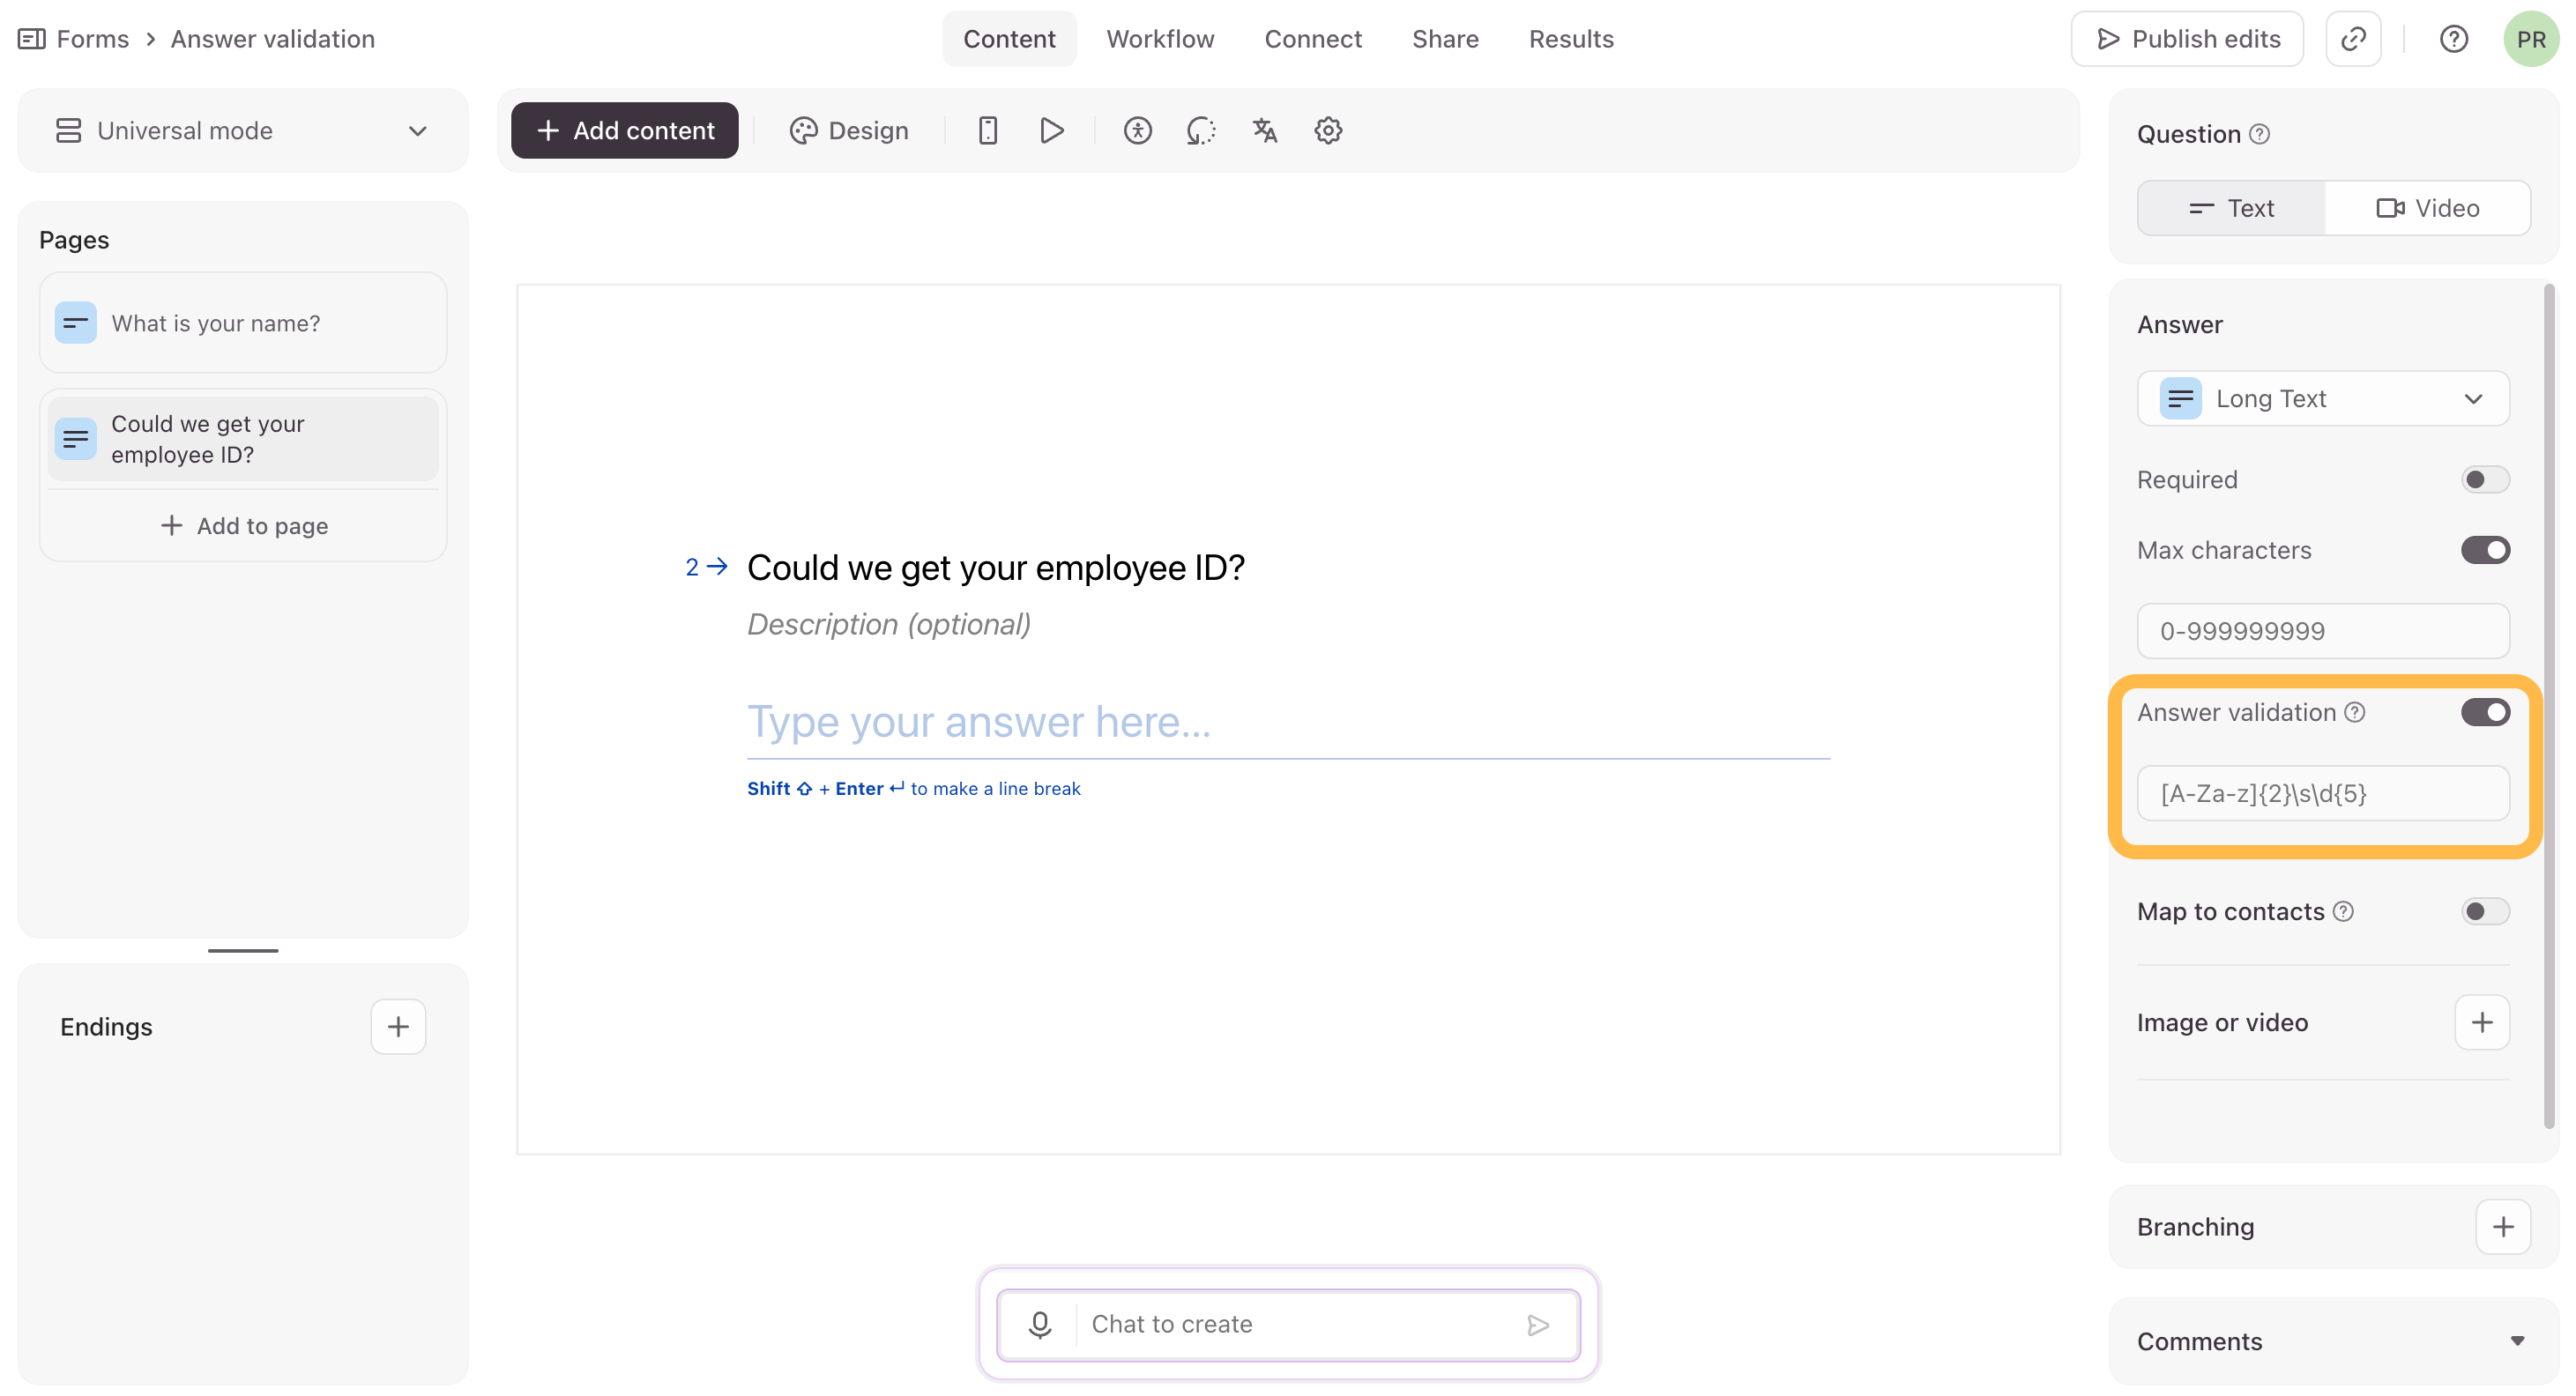Switch to the Workflow tab

click(x=1160, y=39)
